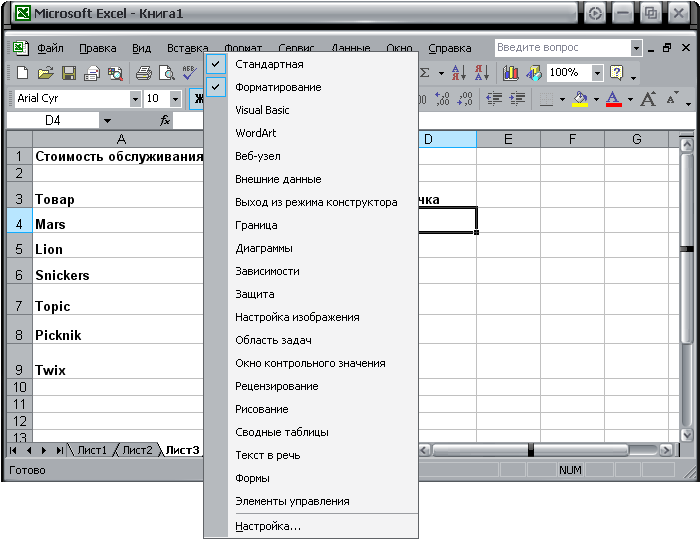Viewport: 700px width, 541px height.
Task: Expand the font size dropdown showing 10
Action: (175, 99)
